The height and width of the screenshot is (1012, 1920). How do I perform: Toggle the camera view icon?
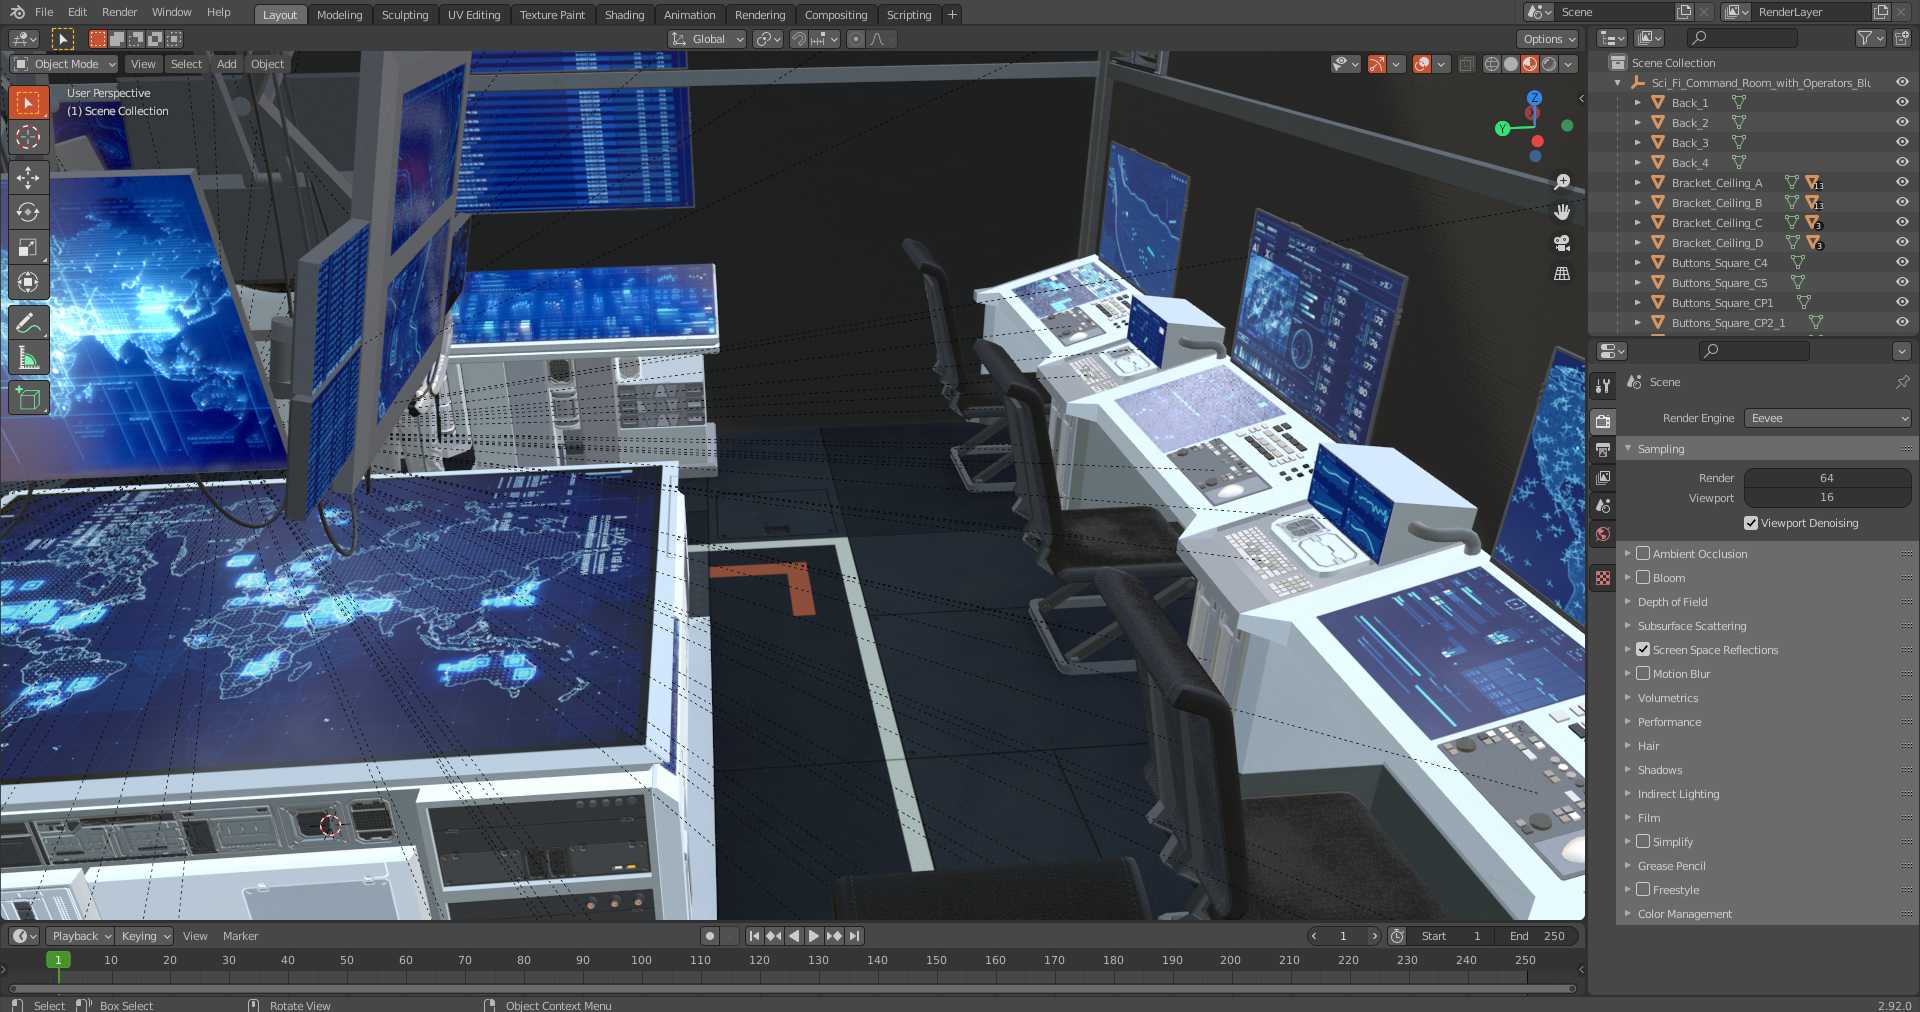pos(1562,243)
